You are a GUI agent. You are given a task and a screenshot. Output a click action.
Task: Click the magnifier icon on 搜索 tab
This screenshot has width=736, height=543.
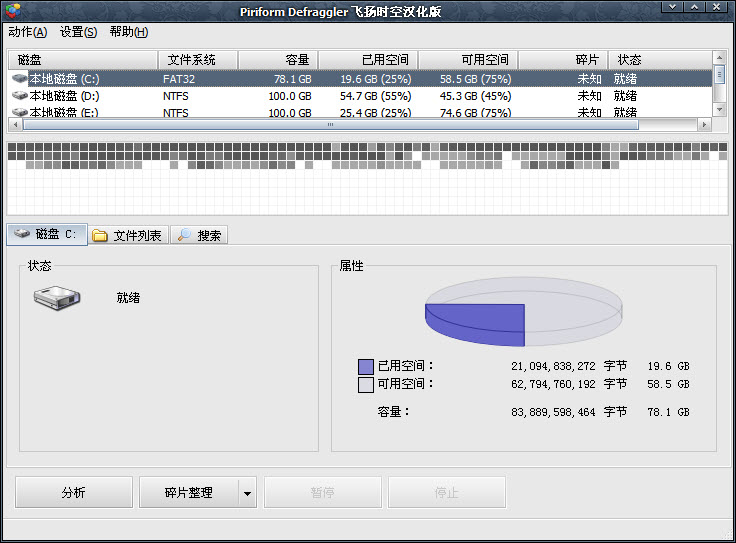(184, 236)
